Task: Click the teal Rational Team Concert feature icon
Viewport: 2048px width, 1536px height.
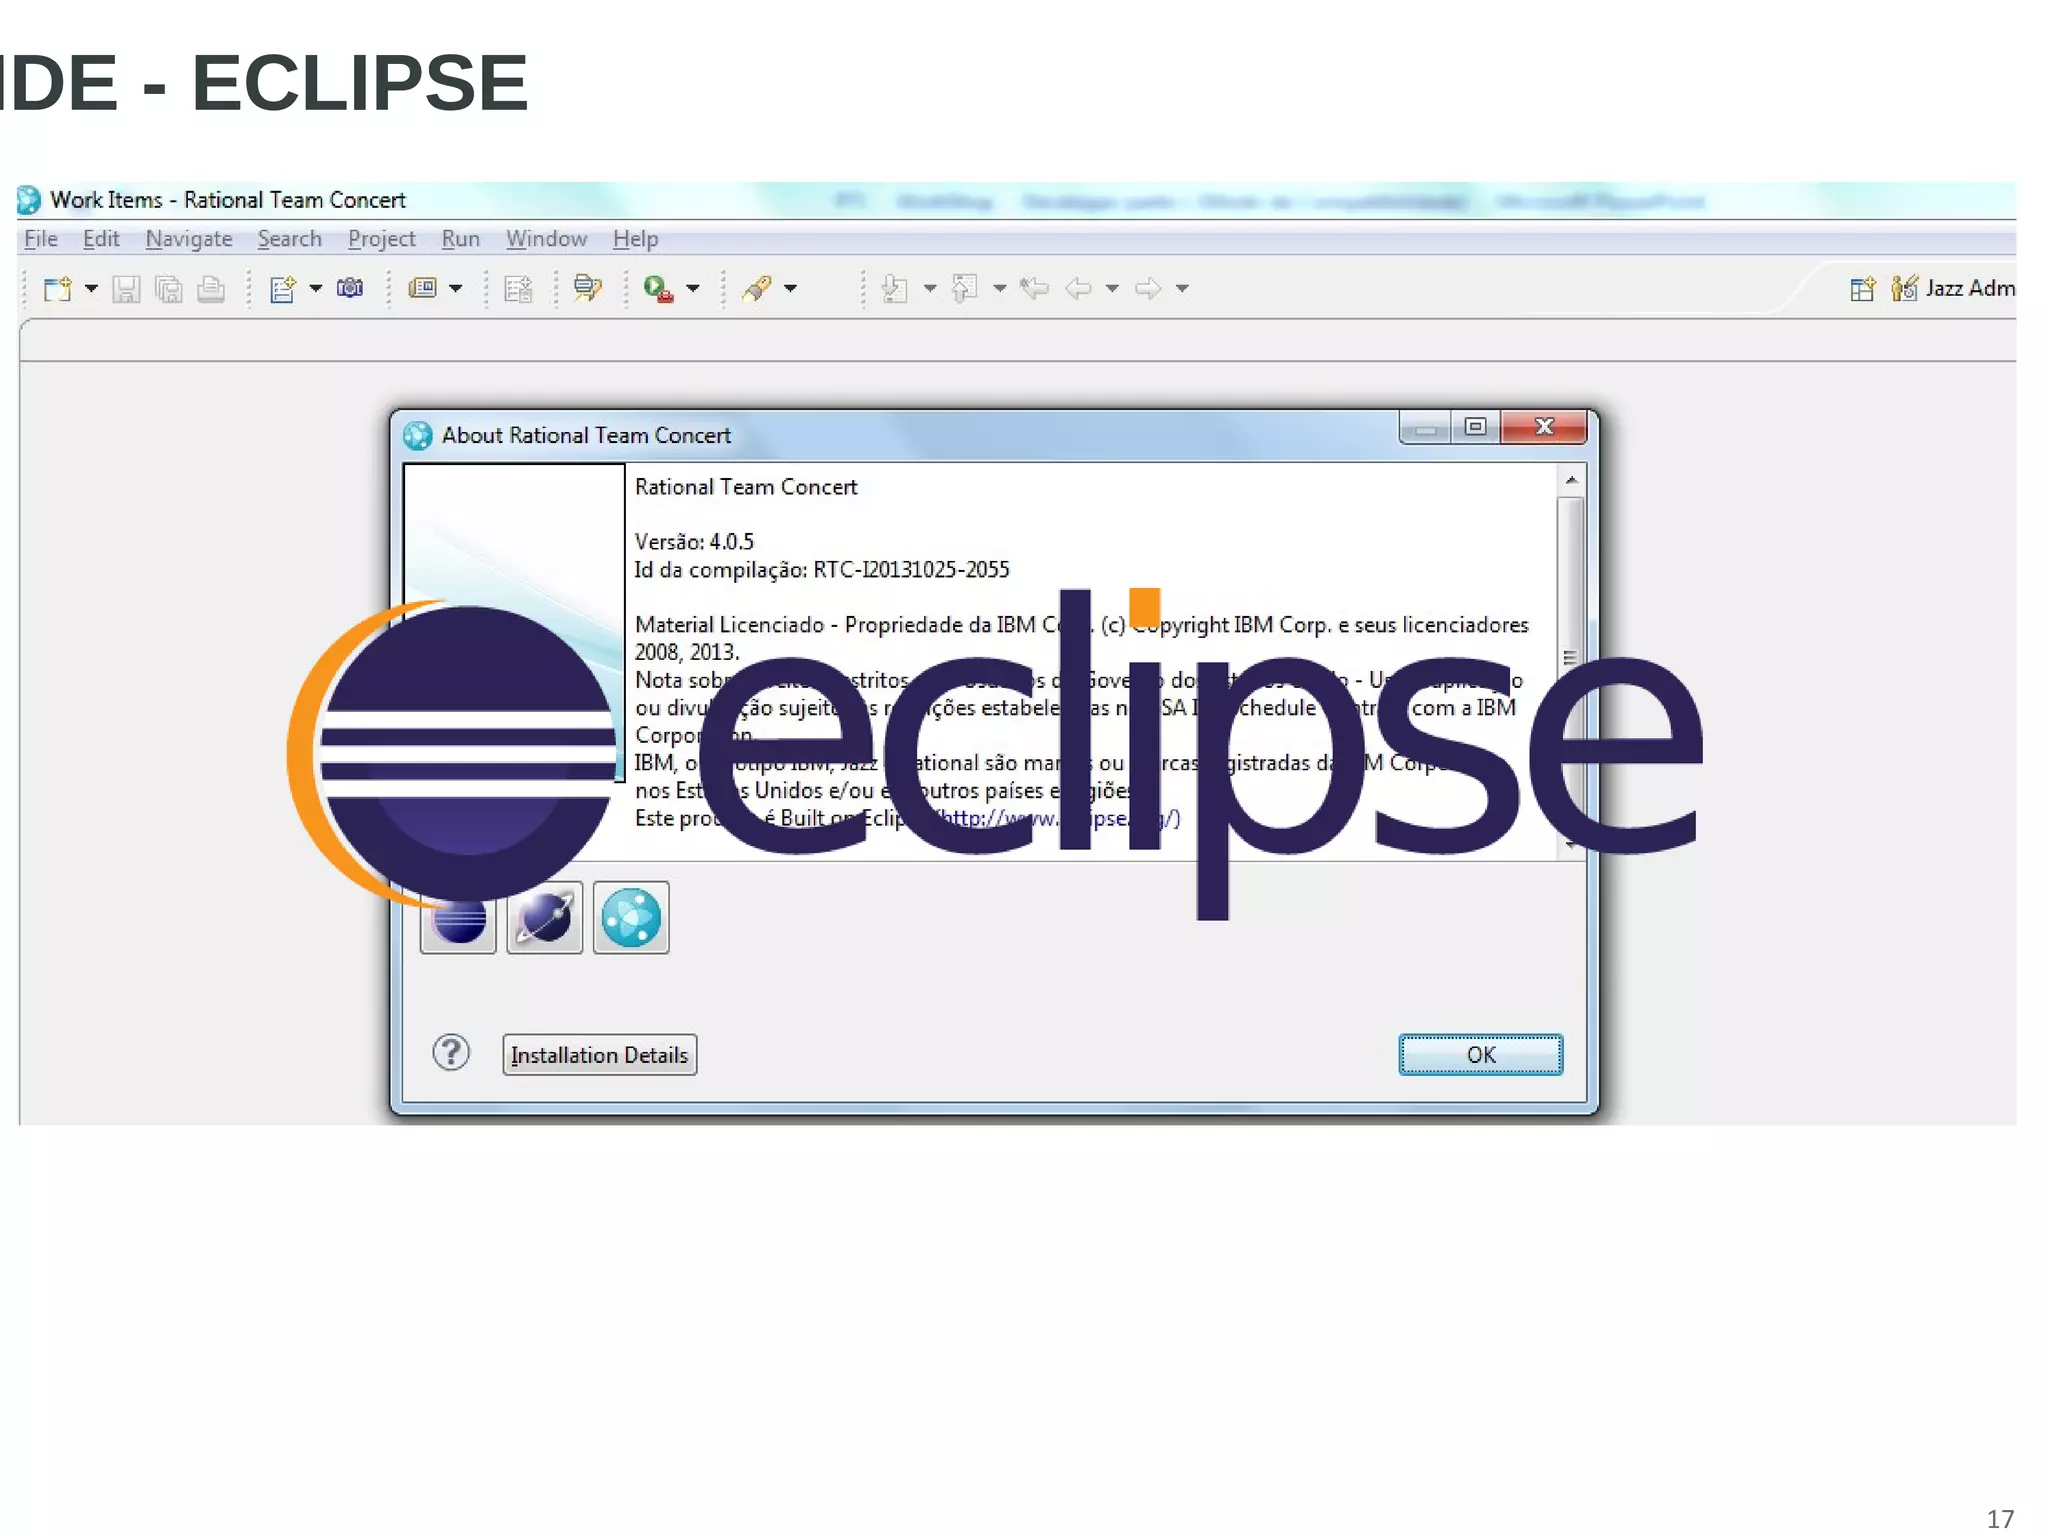Action: [x=631, y=918]
